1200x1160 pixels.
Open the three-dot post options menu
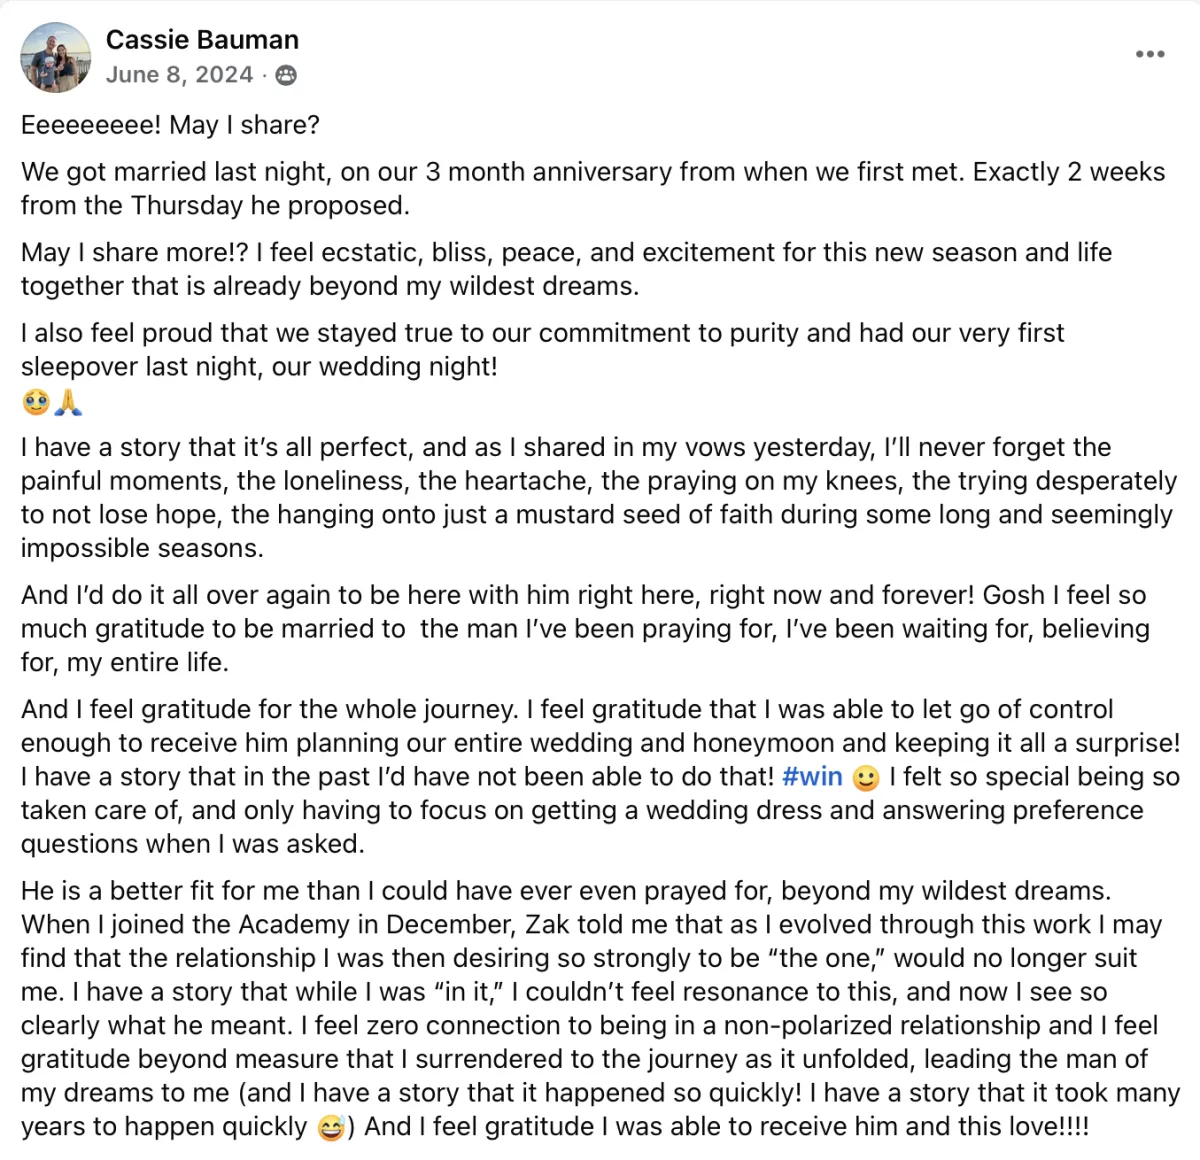[1150, 54]
